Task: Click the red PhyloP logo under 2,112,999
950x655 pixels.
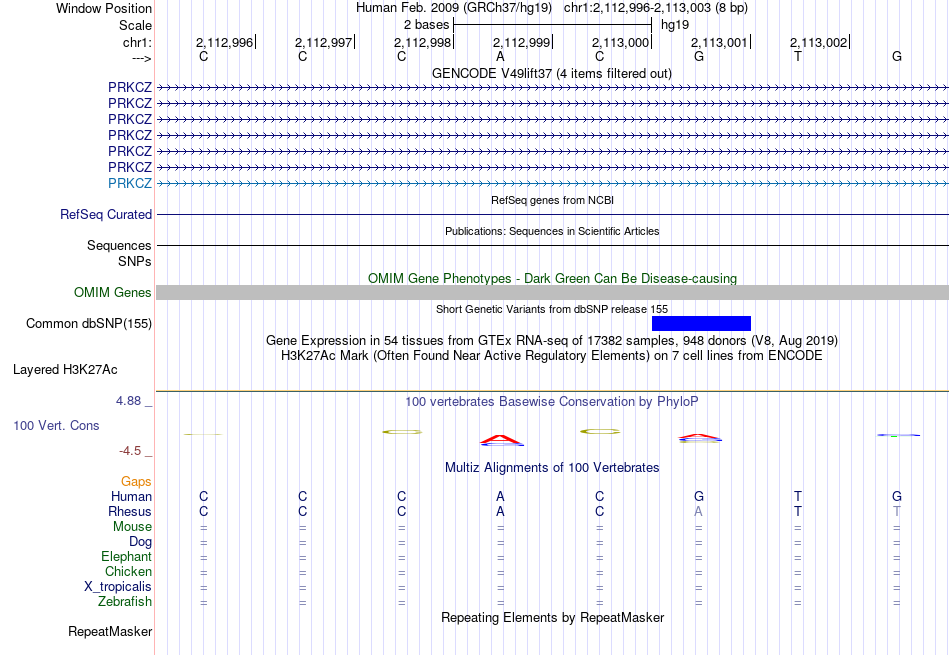Action: point(502,441)
